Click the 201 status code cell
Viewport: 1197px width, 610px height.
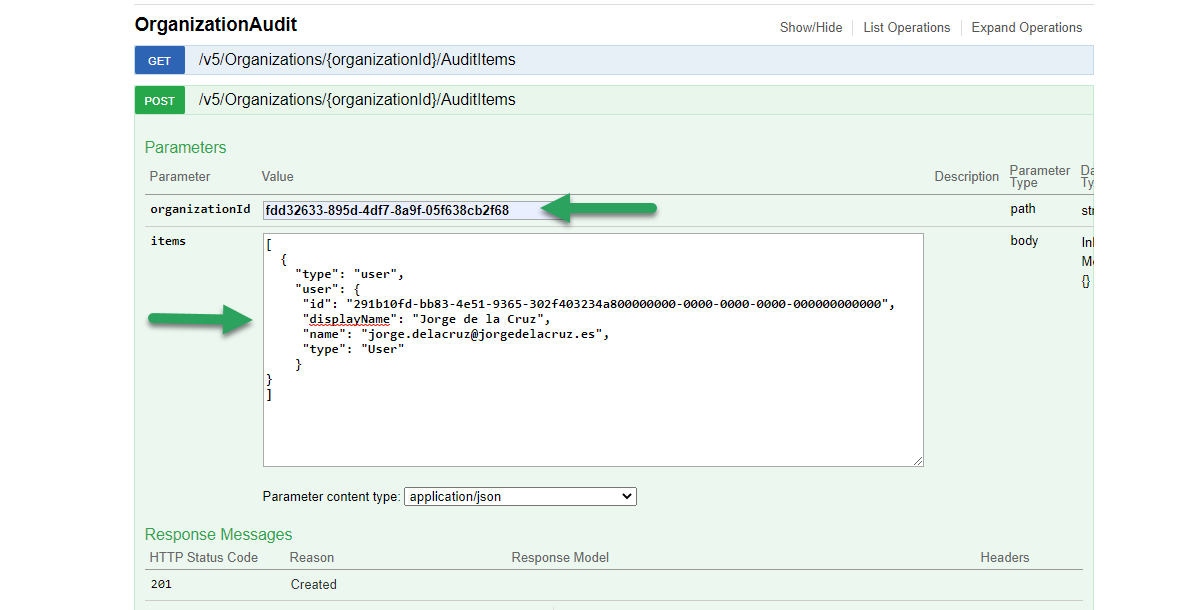coord(161,584)
